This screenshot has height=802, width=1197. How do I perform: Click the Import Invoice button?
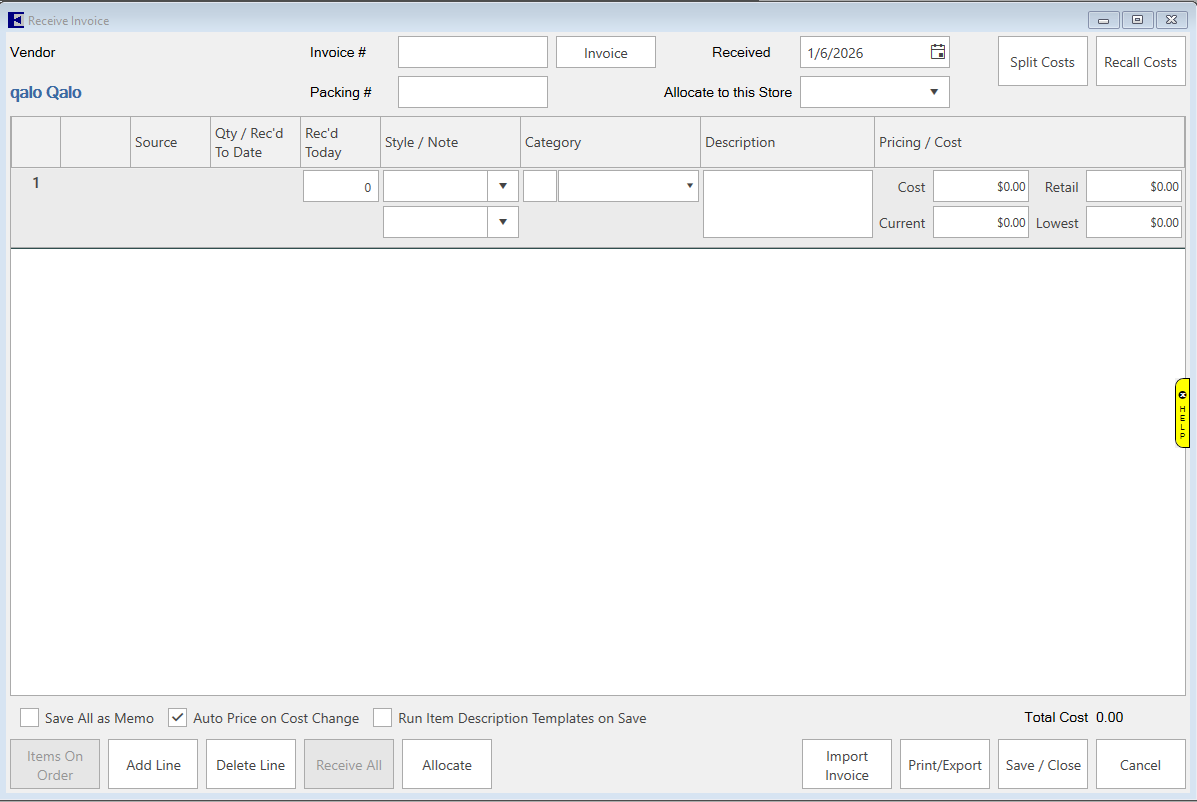tap(846, 765)
